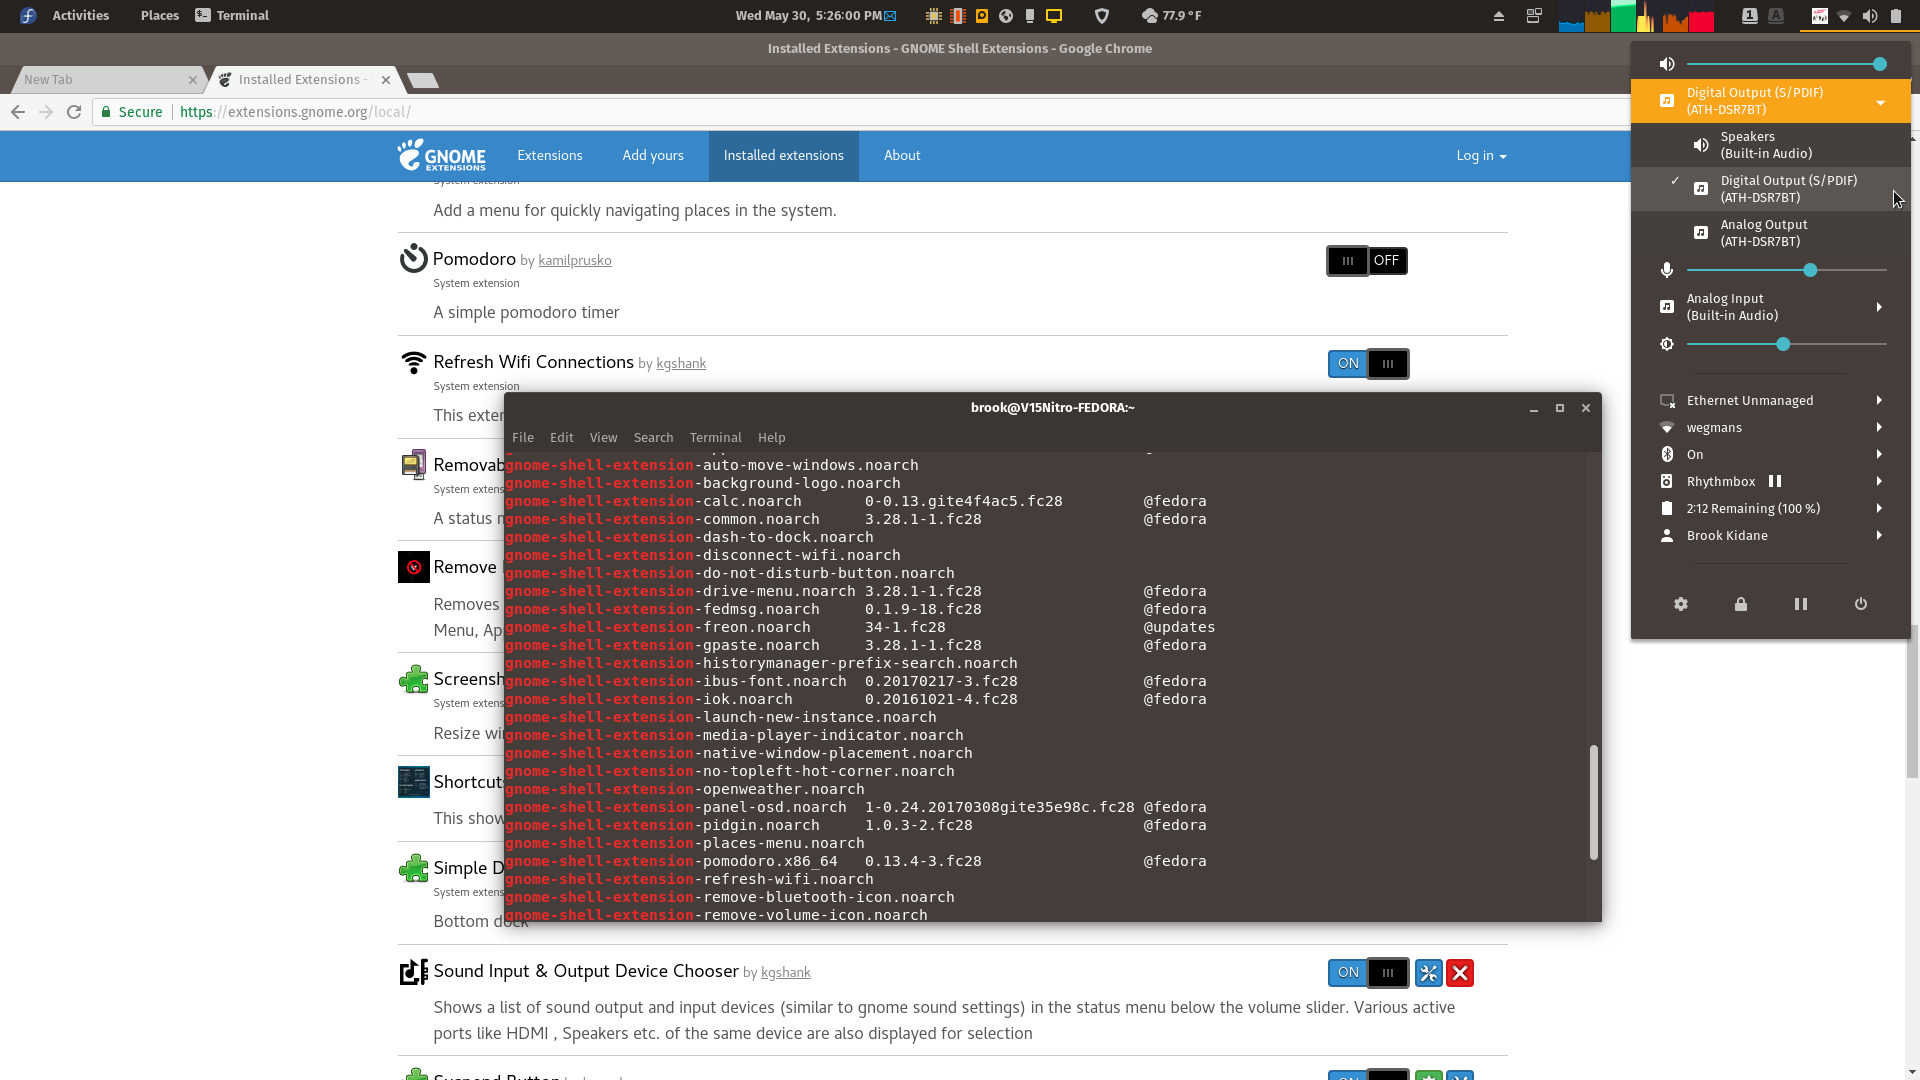Click the Chrome address bar URL
1920x1080 pixels.
point(295,112)
